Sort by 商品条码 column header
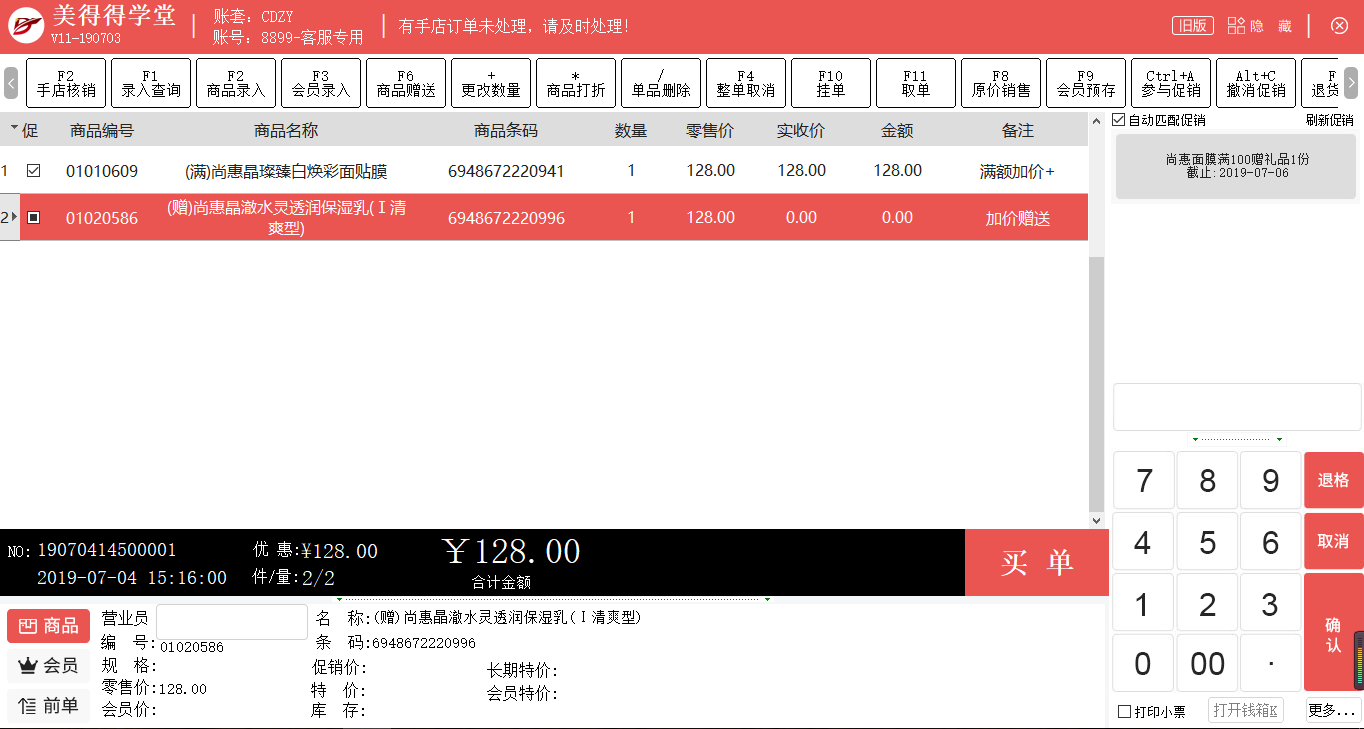1364x729 pixels. pos(506,130)
